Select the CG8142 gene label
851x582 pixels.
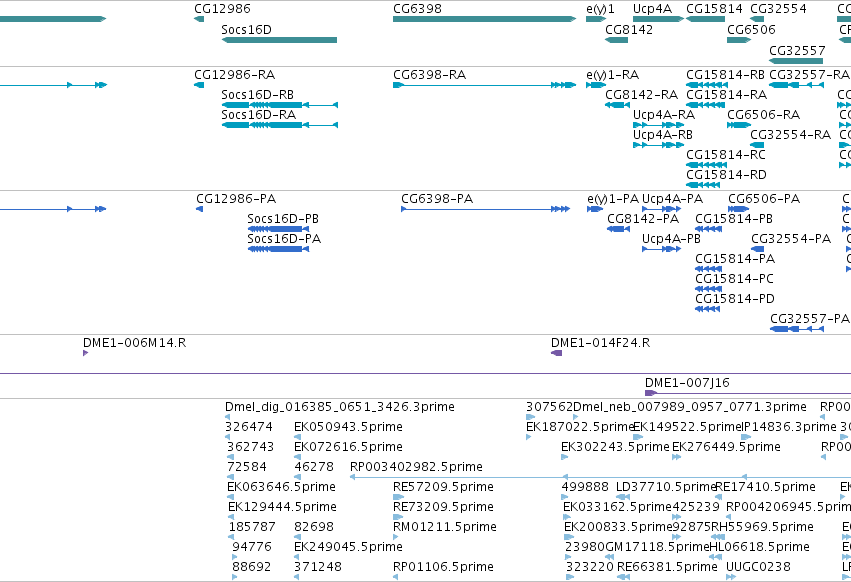(x=629, y=29)
